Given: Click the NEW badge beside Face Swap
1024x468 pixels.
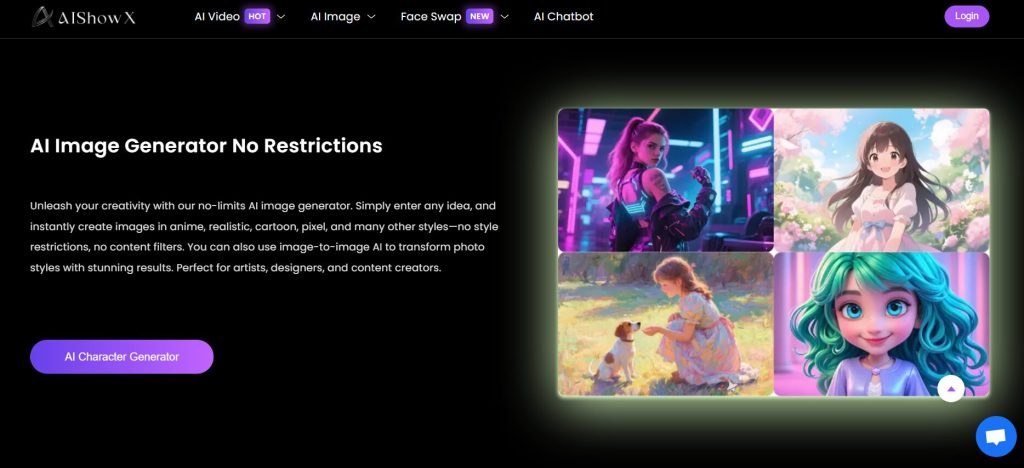Looking at the screenshot, I should (479, 16).
